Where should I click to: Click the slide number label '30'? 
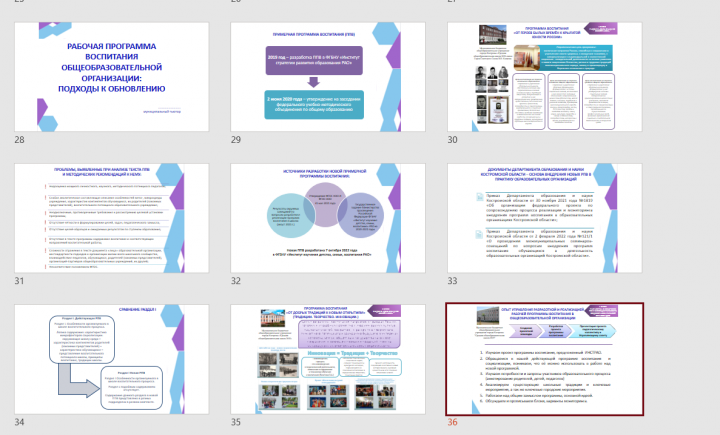452,140
